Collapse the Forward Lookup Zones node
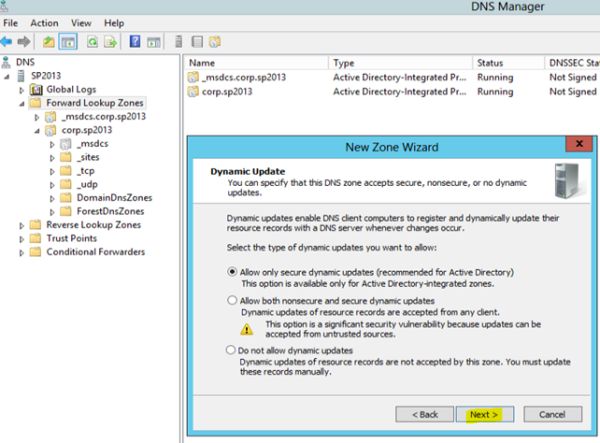 [22, 104]
